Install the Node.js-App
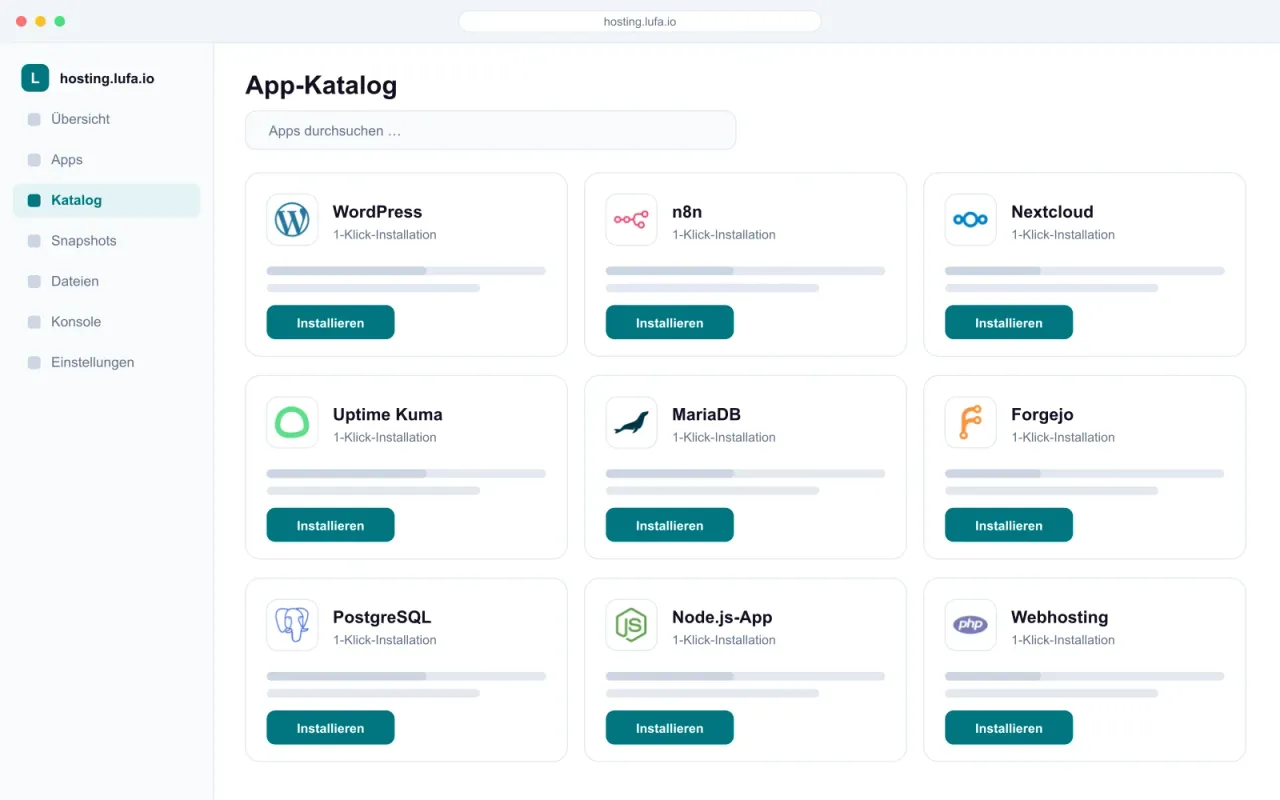1280x800 pixels. pyautogui.click(x=669, y=728)
